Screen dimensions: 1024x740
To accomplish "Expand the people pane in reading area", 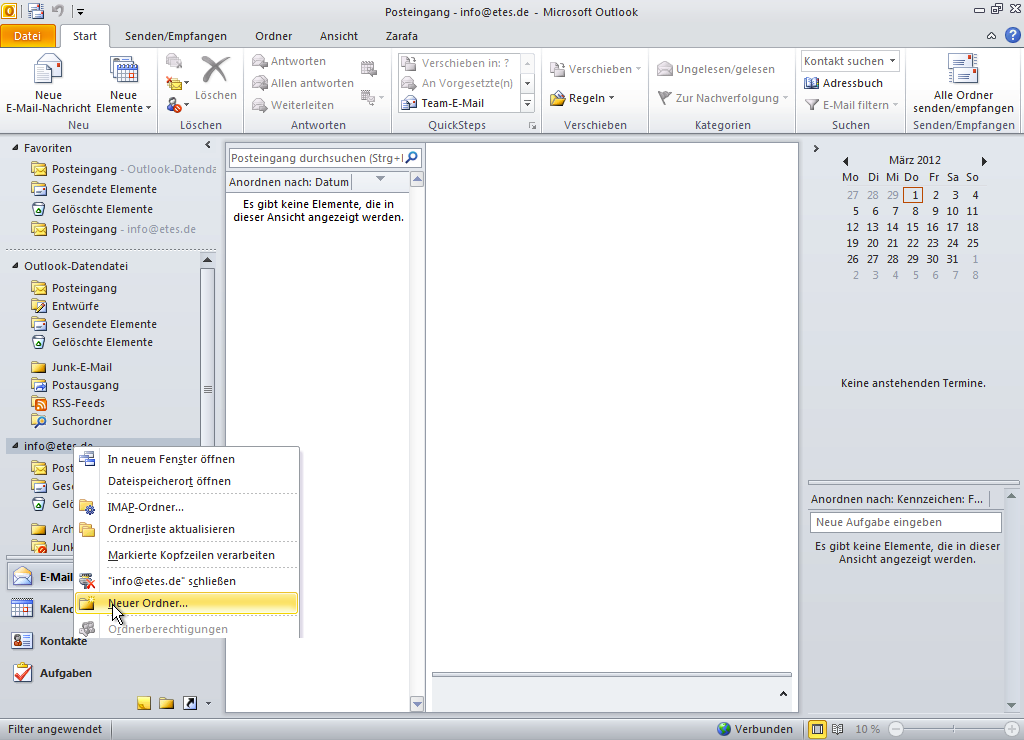I will click(783, 694).
